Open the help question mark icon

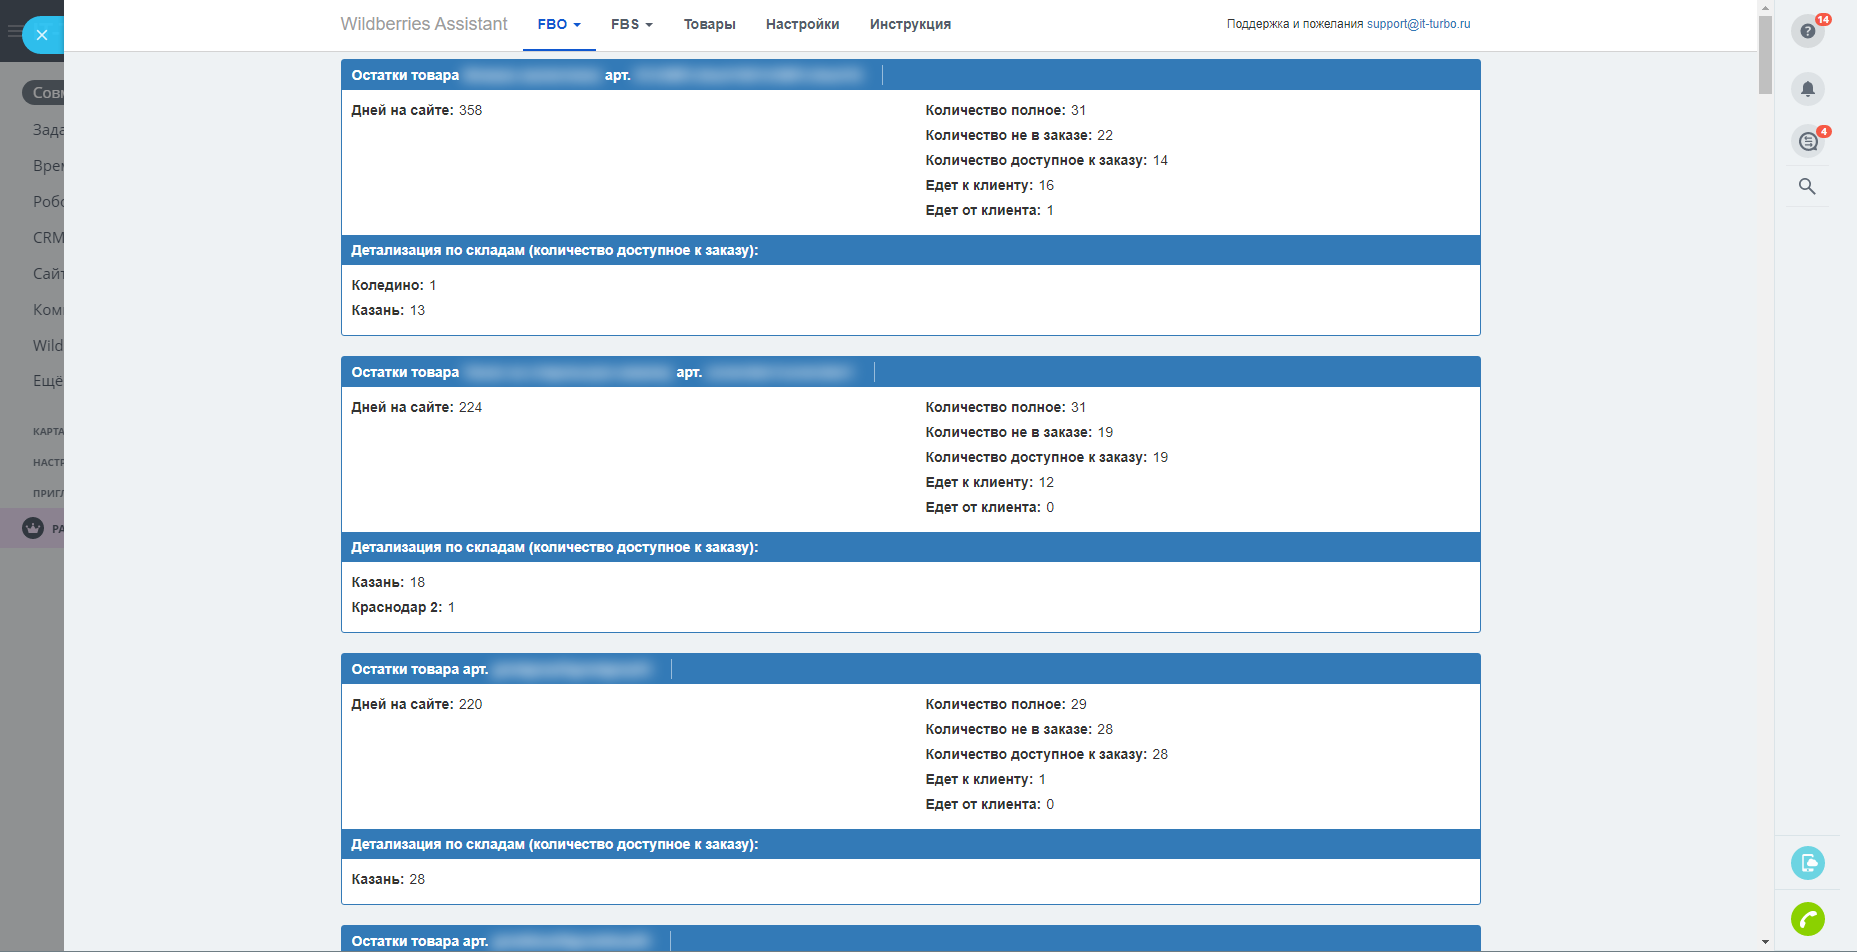pyautogui.click(x=1807, y=31)
